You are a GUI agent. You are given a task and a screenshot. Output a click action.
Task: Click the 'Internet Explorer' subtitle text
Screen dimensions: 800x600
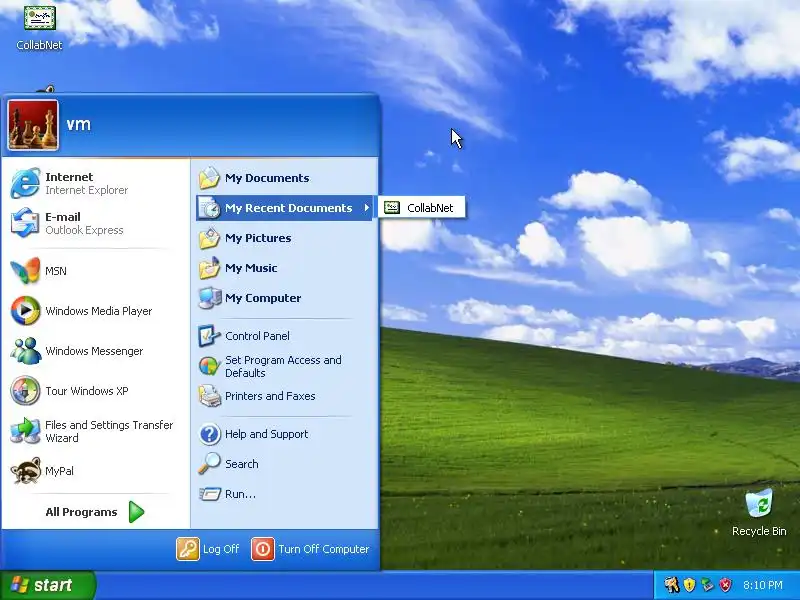coord(87,190)
